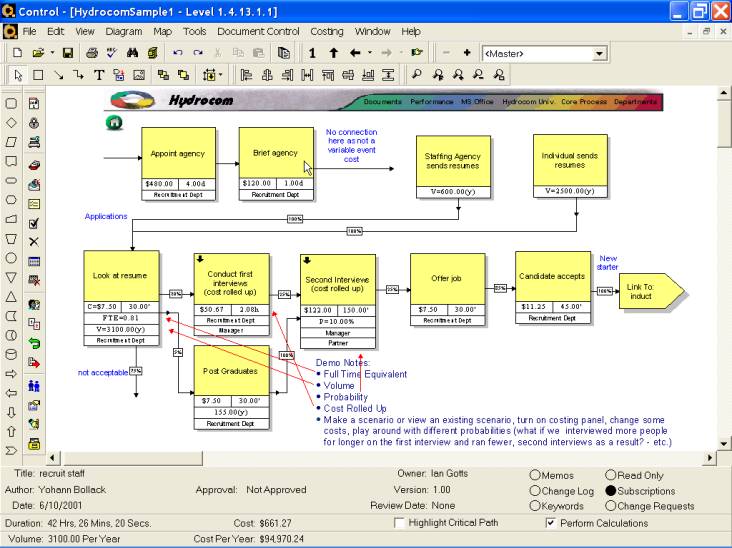Open the <Master> scenario dropdown
Viewport: 732px width, 548px height.
599,54
